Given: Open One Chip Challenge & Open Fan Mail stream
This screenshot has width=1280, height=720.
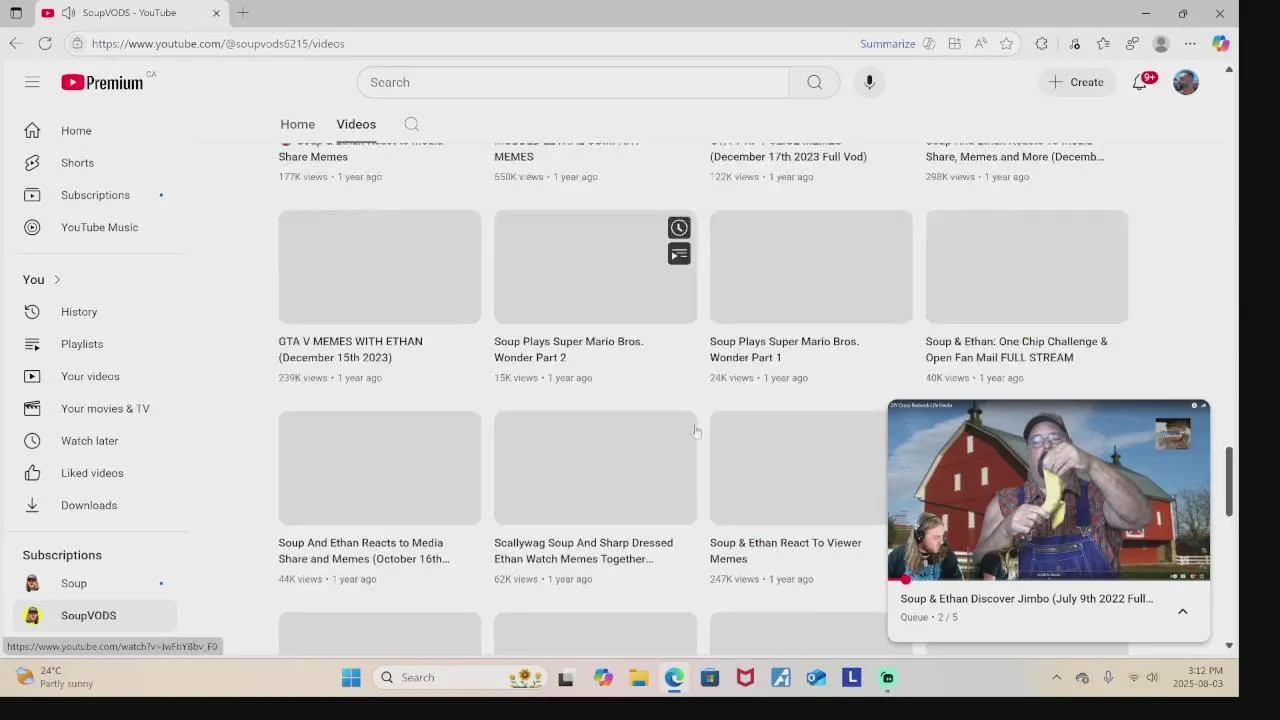Looking at the screenshot, I should click(1016, 349).
